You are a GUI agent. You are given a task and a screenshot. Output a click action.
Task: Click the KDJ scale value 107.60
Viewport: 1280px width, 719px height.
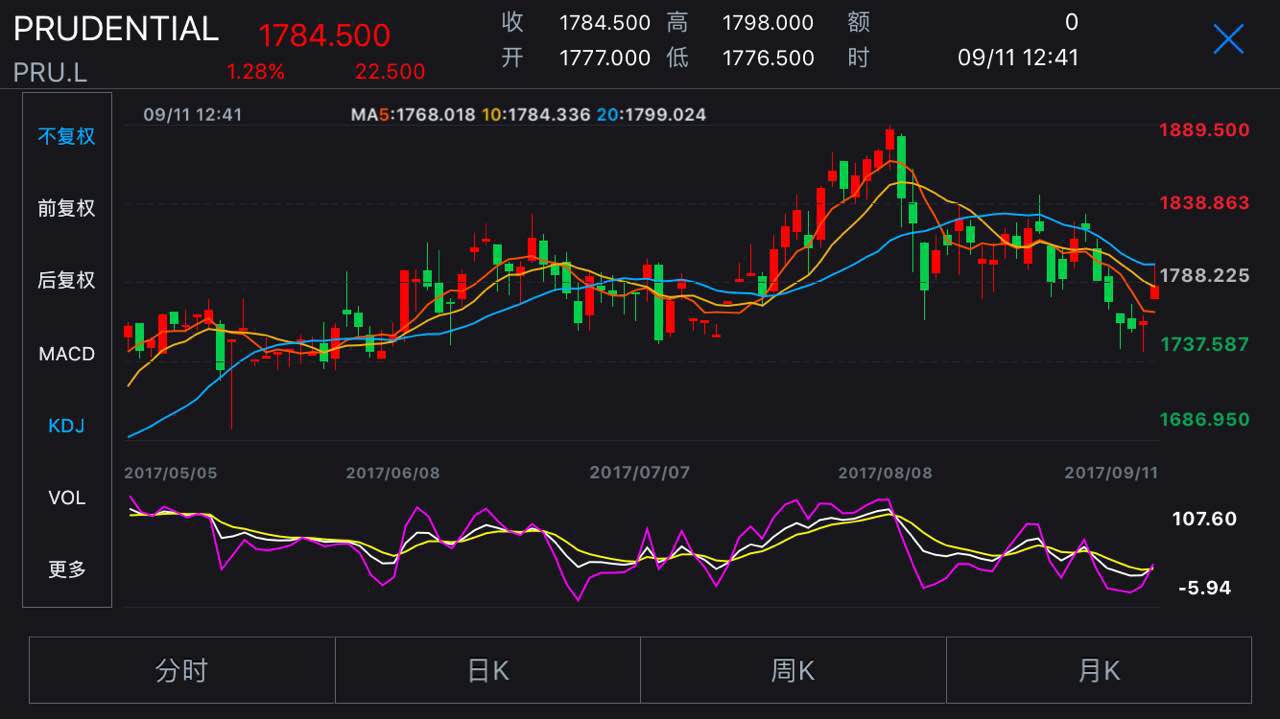click(1205, 519)
